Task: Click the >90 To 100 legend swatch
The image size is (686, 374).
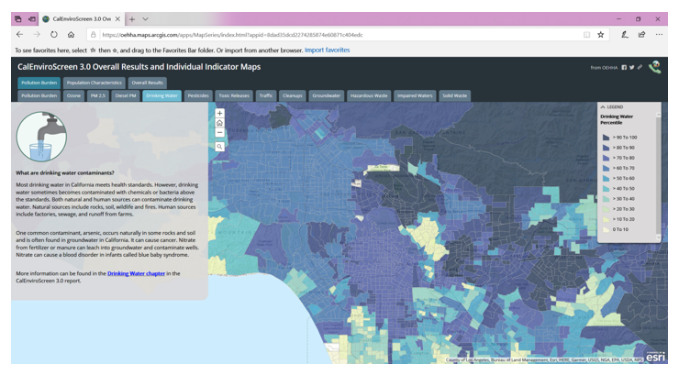Action: point(606,137)
